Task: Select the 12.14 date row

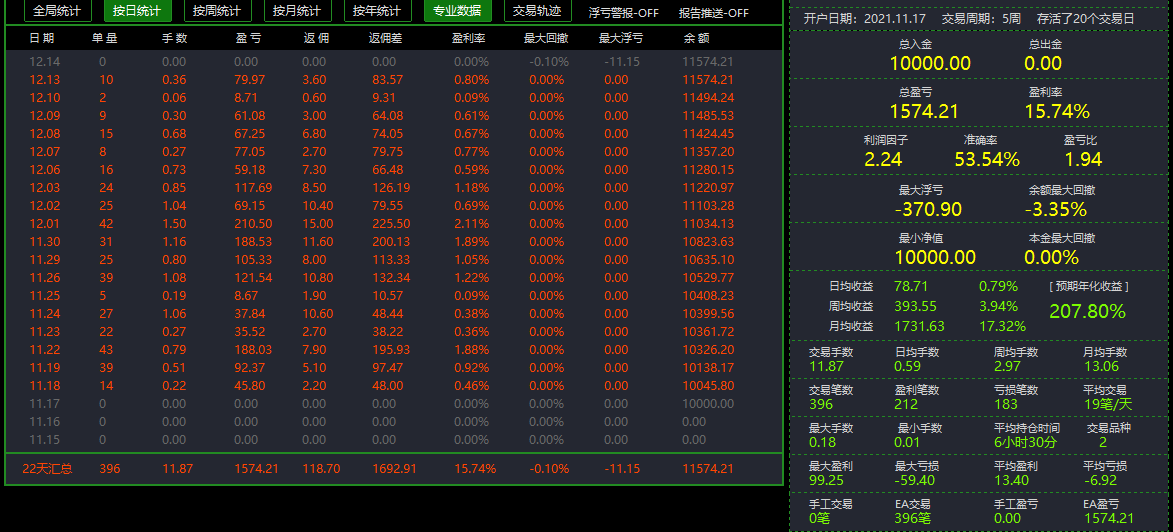Action: (393, 61)
